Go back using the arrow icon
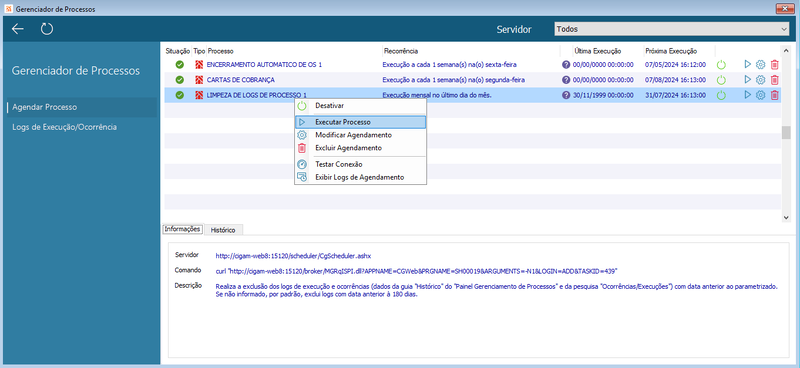 (18, 29)
